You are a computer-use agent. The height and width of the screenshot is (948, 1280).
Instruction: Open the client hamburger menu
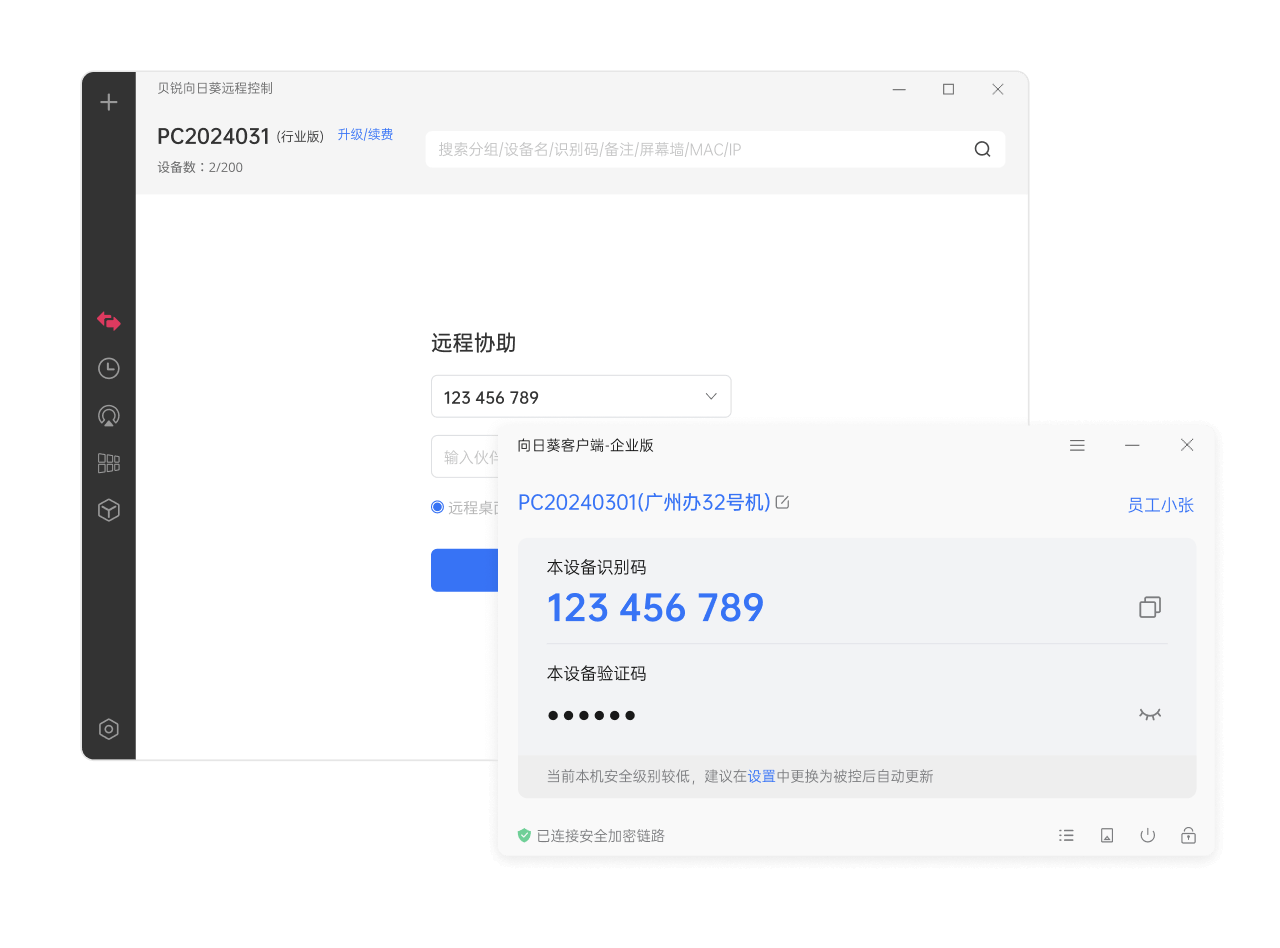click(x=1077, y=445)
